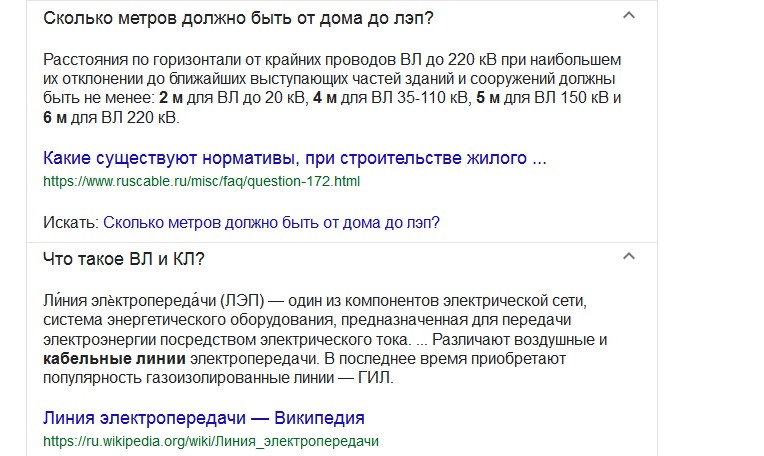Click the ruscable.ru green URL
The width and height of the screenshot is (764, 456).
(201, 182)
